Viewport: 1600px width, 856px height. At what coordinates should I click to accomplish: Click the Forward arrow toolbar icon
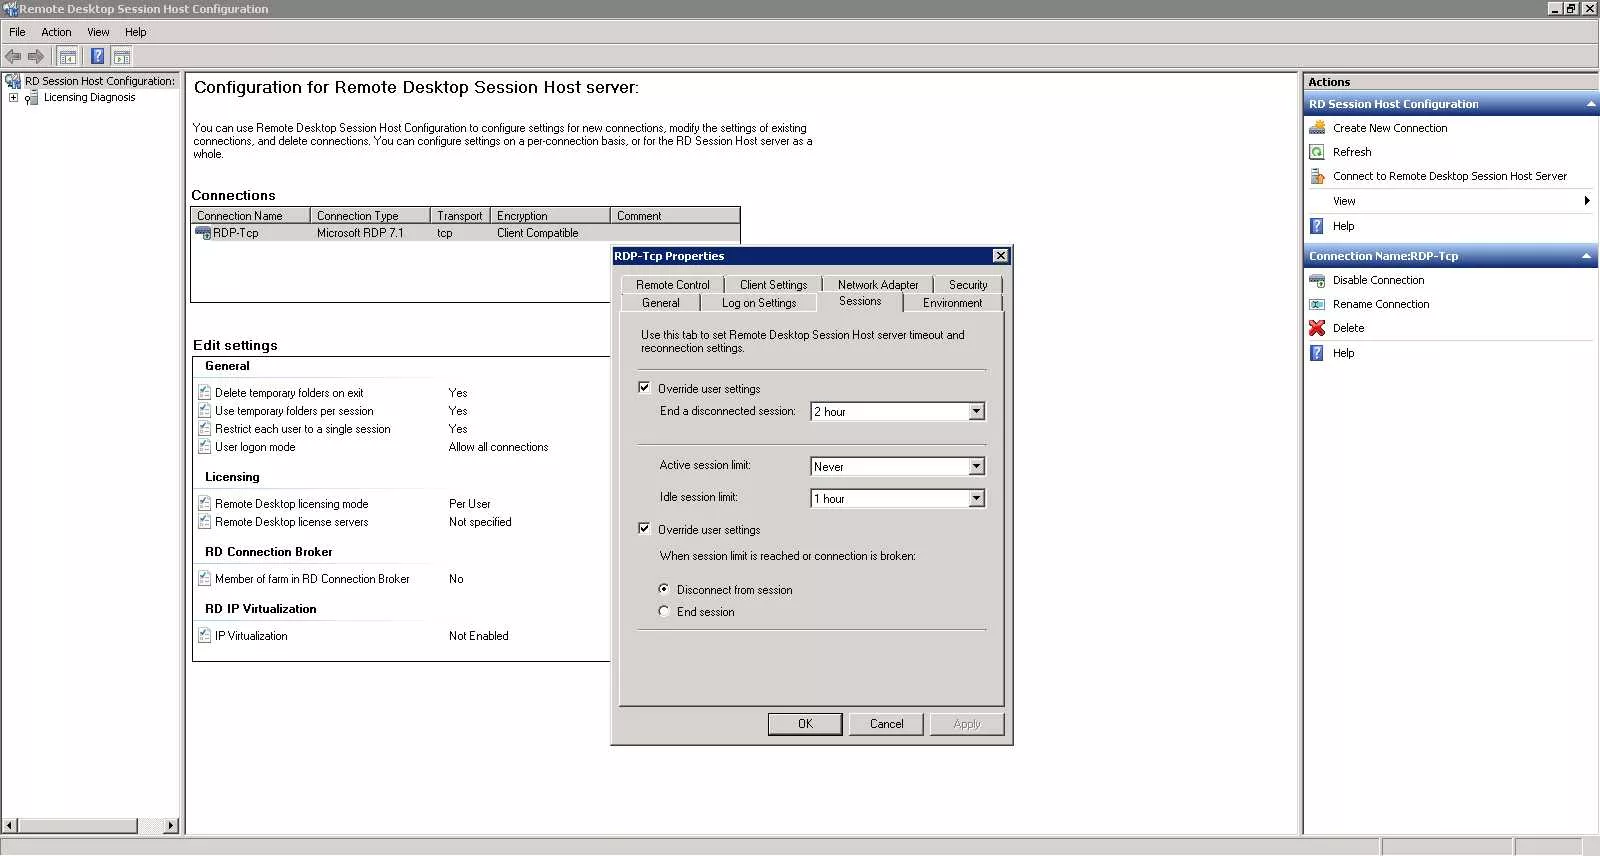(x=36, y=57)
